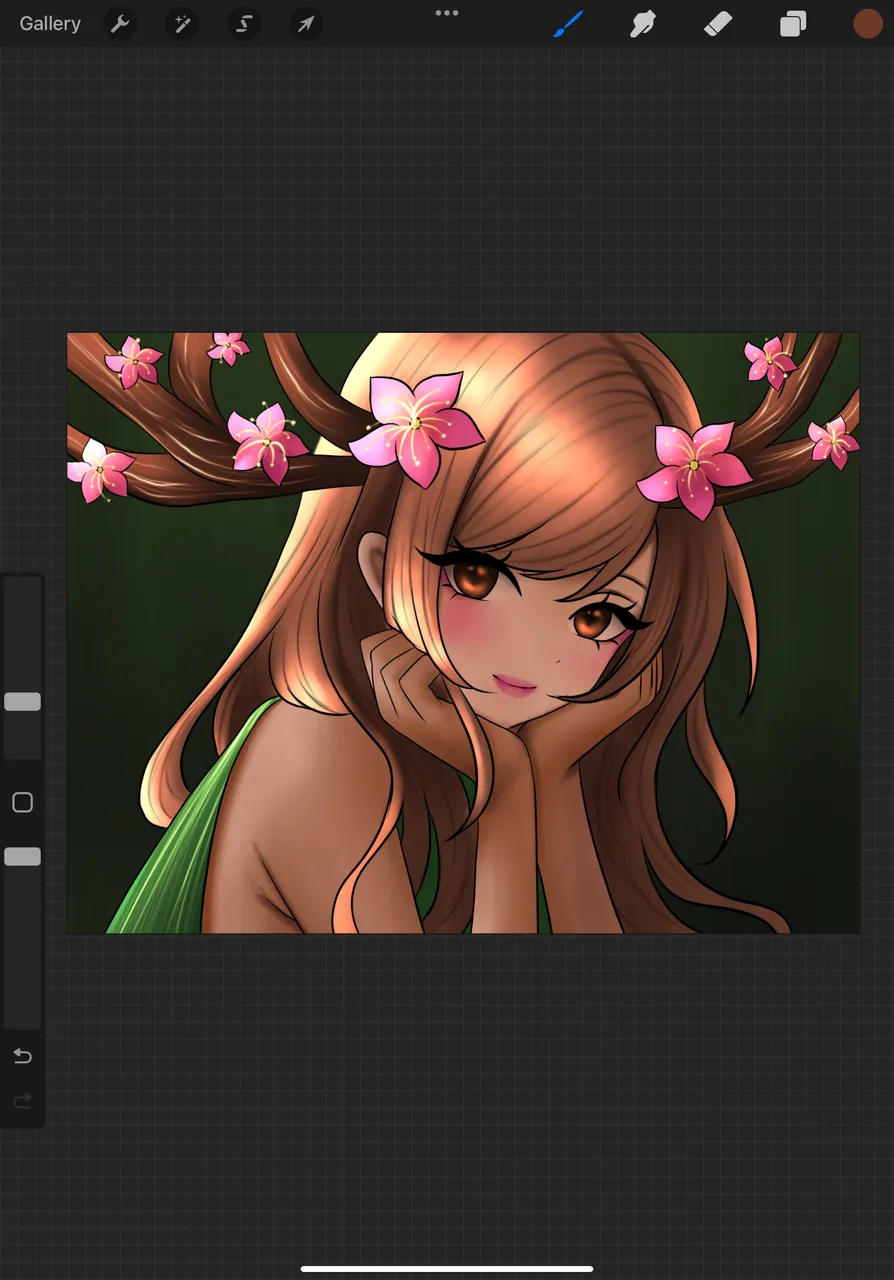
Task: Tap the iPad home indicator bar
Action: point(447,1269)
